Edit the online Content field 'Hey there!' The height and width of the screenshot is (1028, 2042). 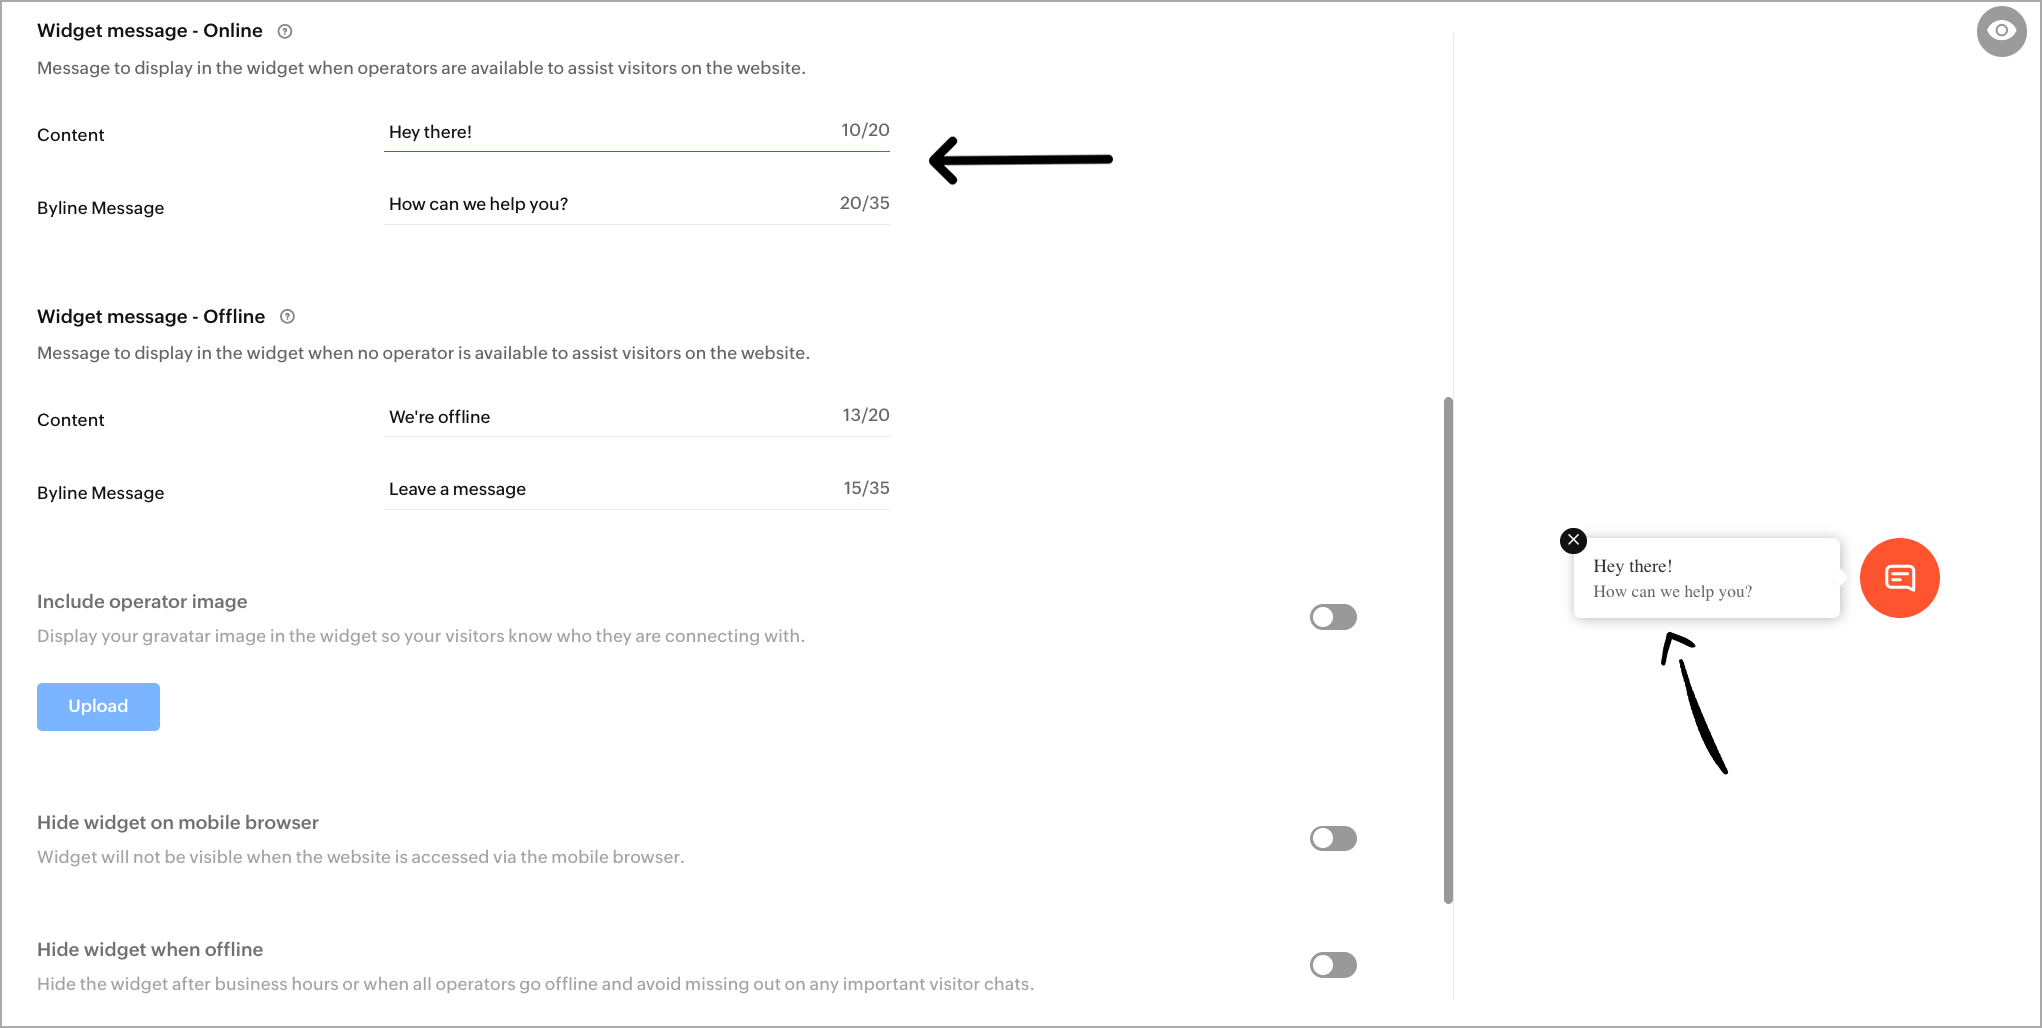coord(636,132)
